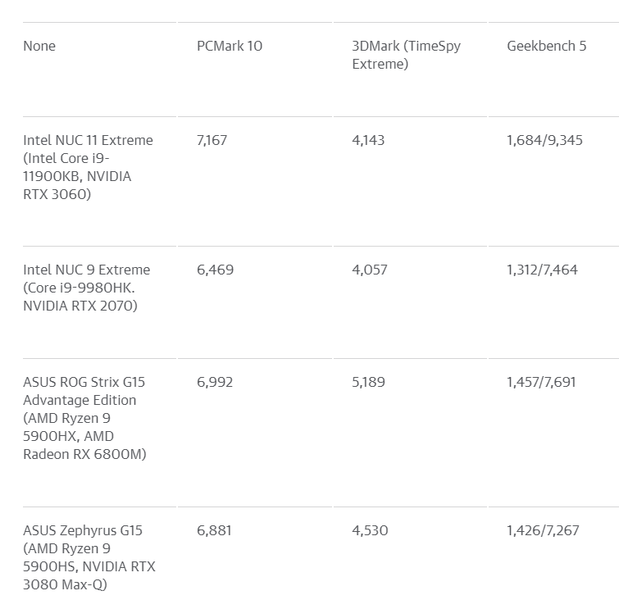Click 3DMark score 4,057
Screen dimensions: 619x599
(369, 269)
